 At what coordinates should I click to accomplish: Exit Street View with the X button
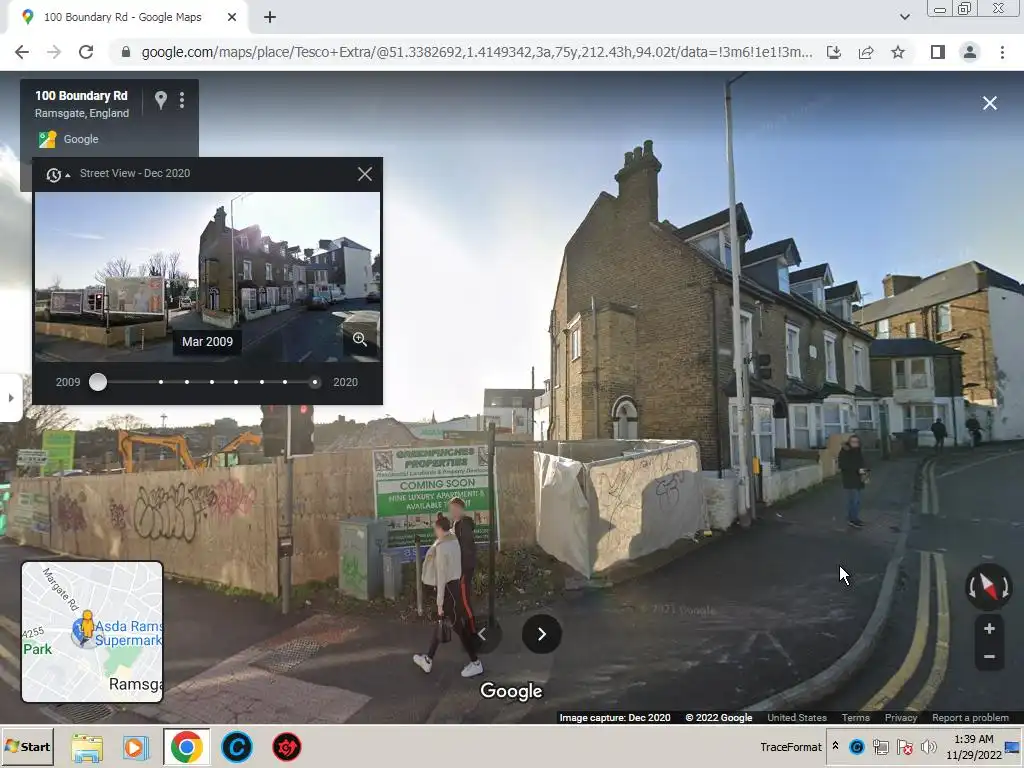coord(989,103)
